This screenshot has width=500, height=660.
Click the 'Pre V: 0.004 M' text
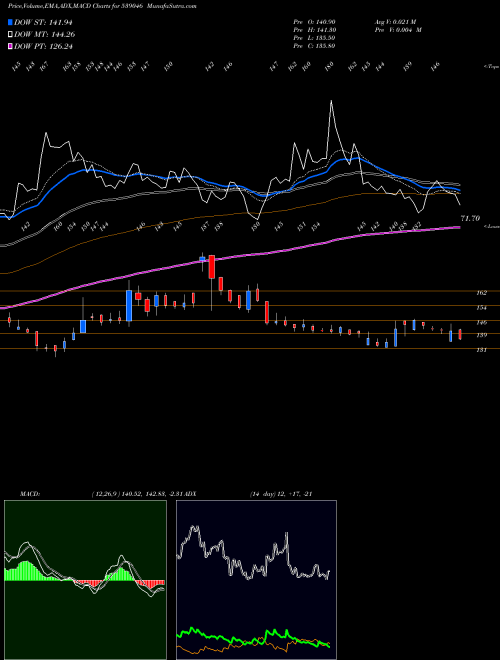(397, 30)
